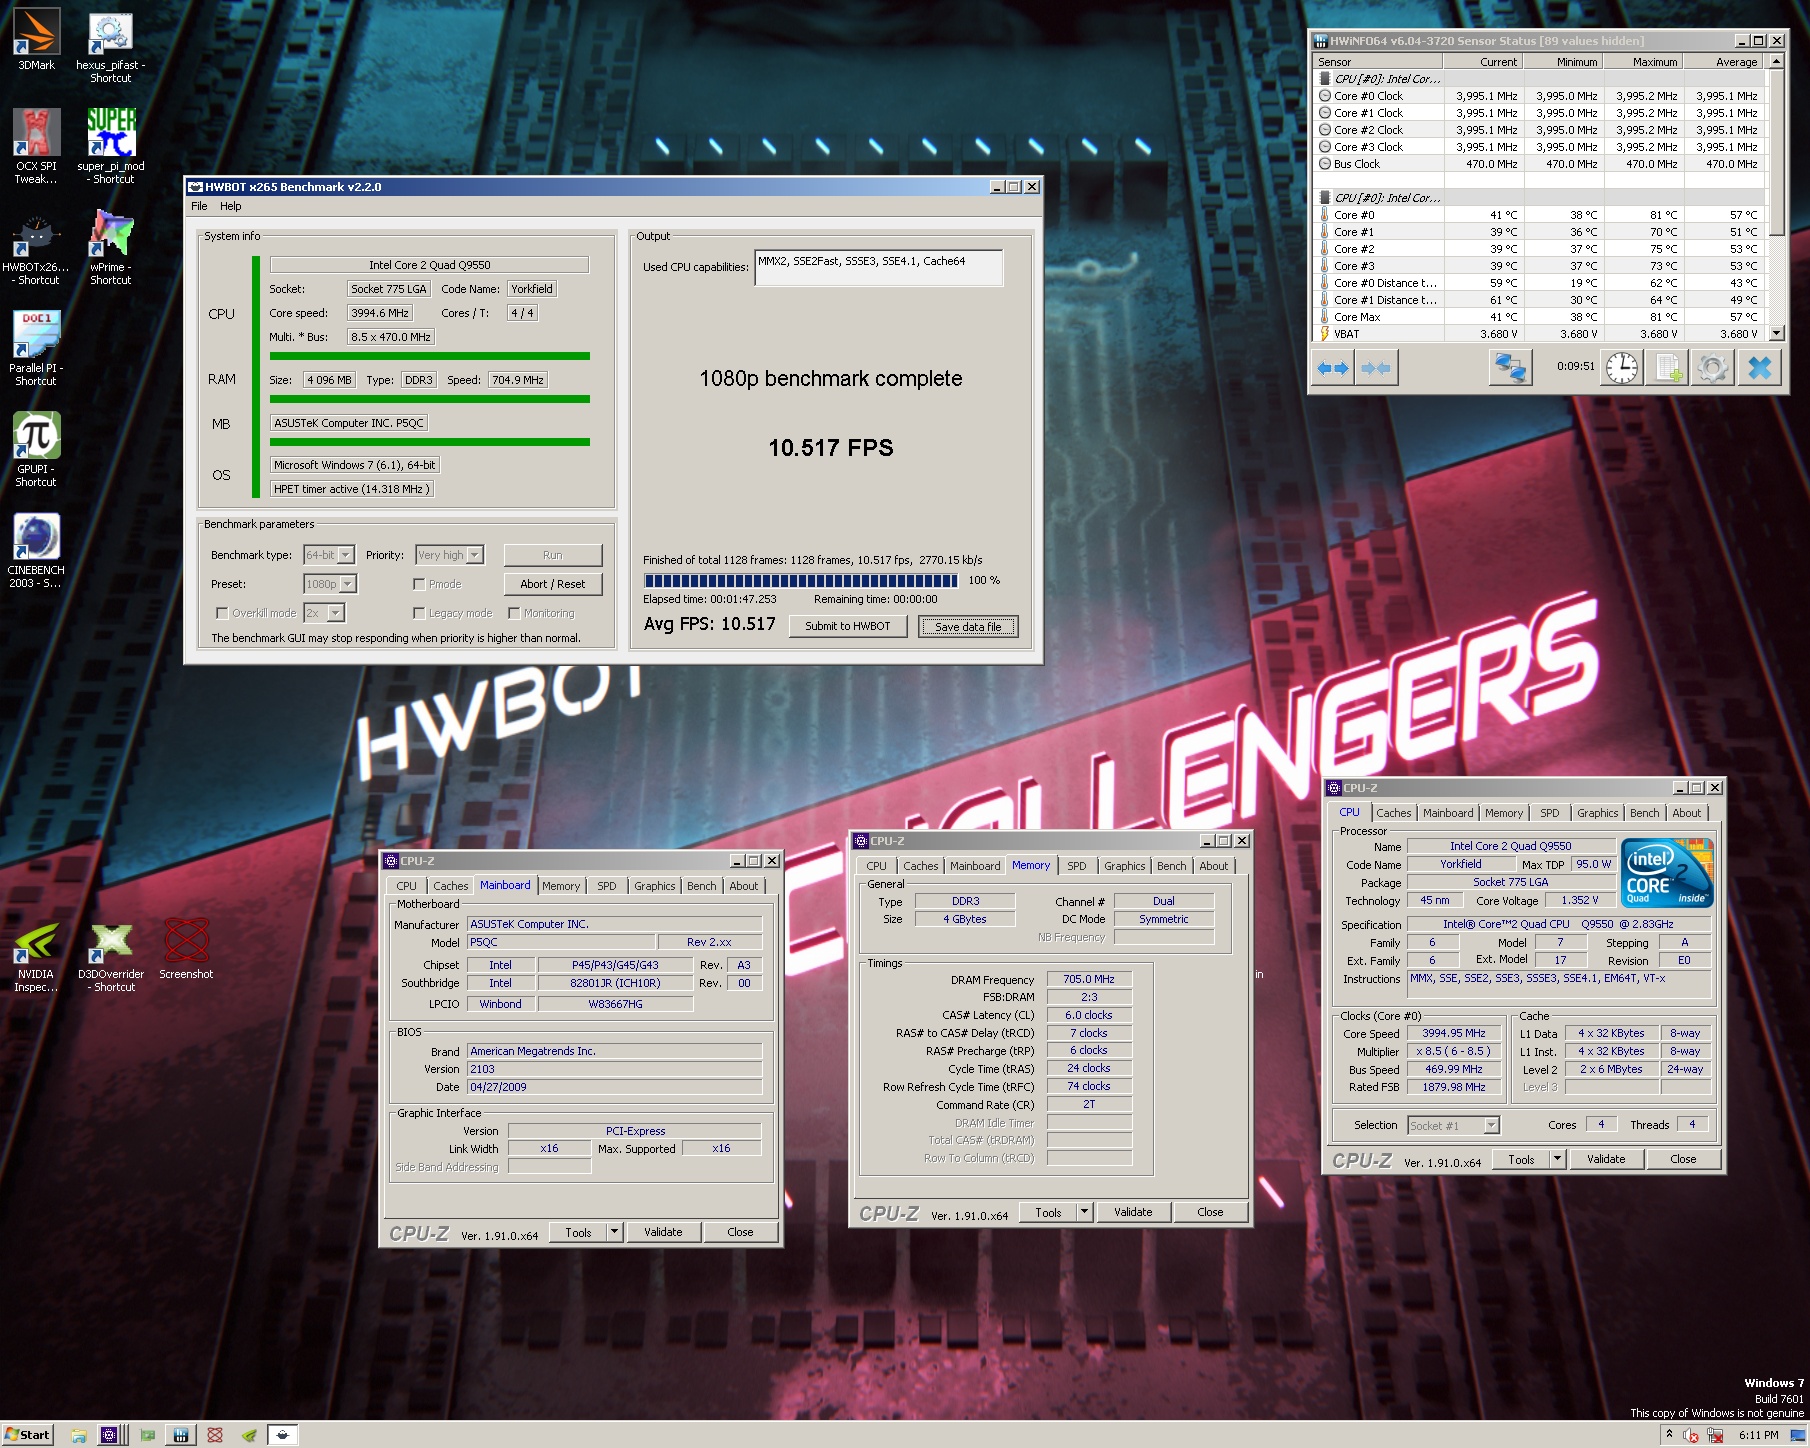Click the Average column header in HWiNFO
The image size is (1810, 1448).
point(1724,62)
